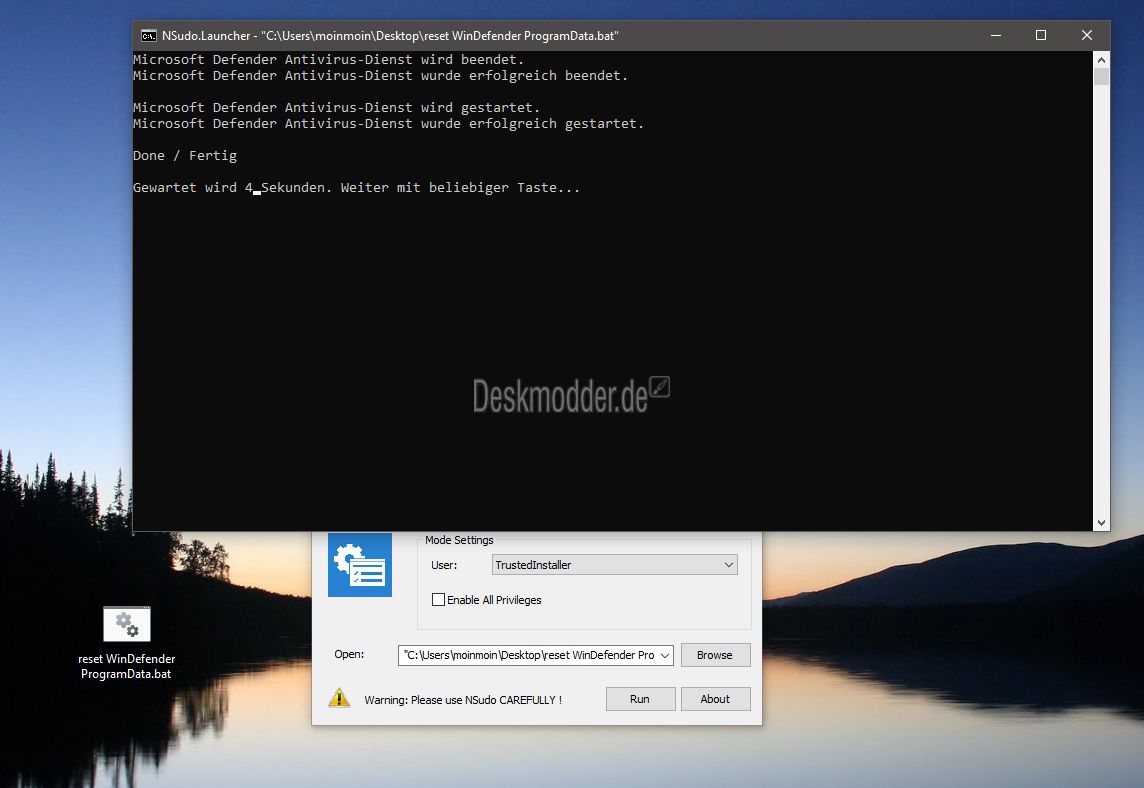Click the NSudo gear logo icon
1144x788 pixels.
tap(360, 565)
